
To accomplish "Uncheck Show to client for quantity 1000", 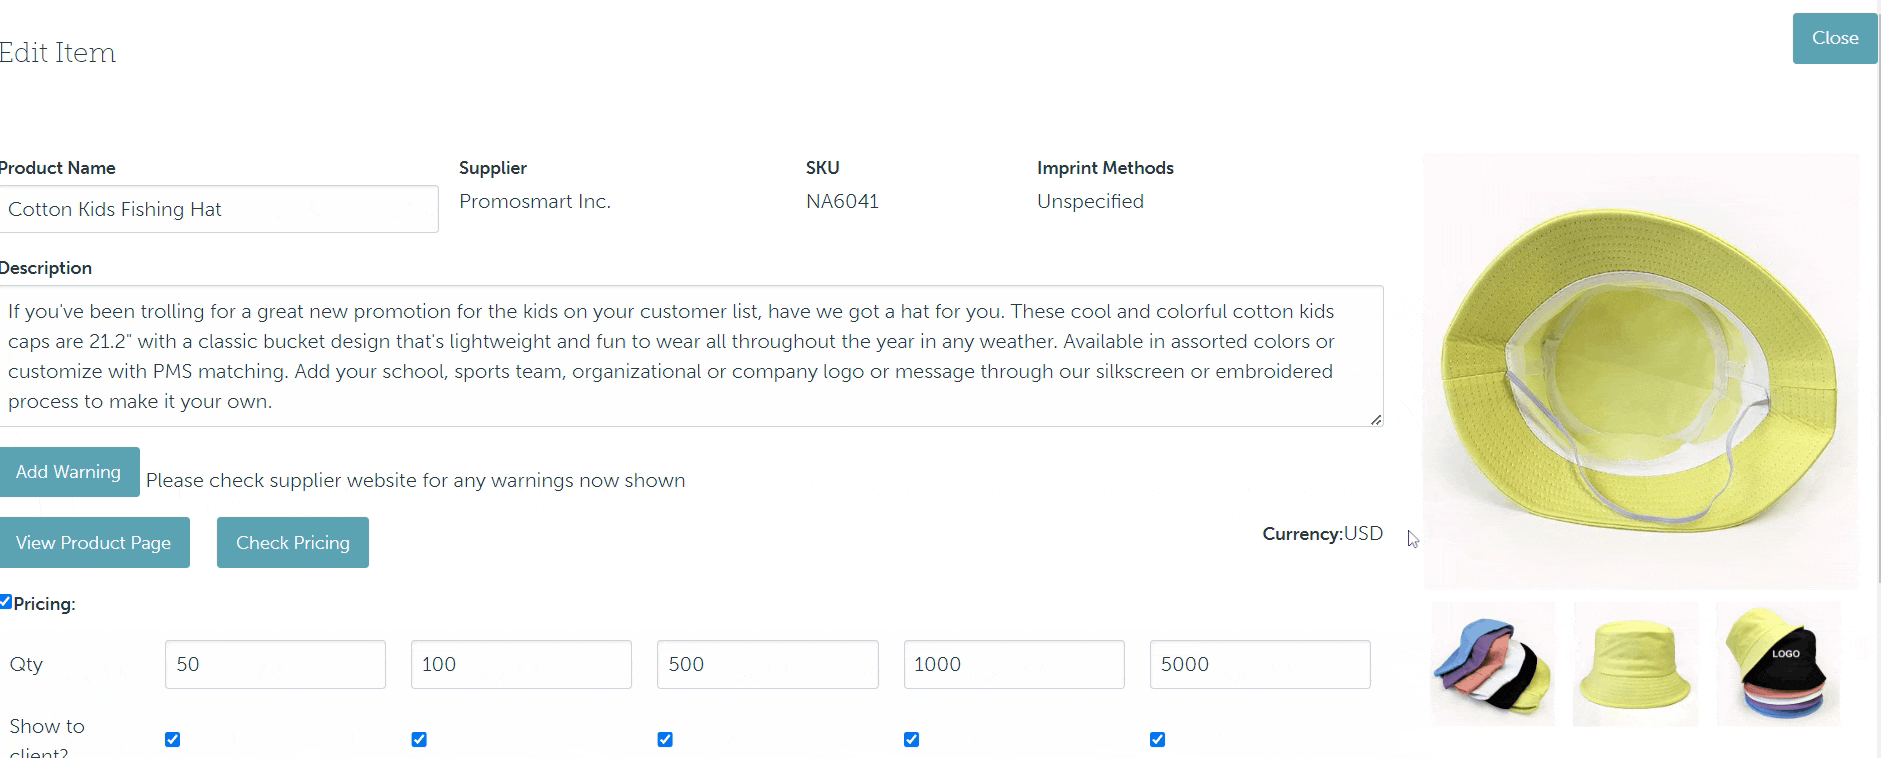I will point(911,740).
